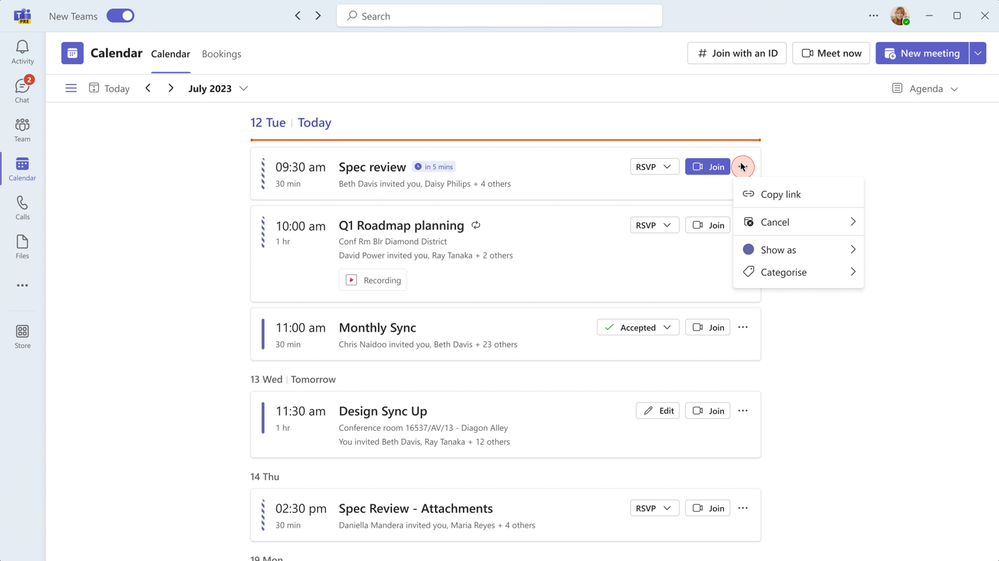Click the hamburger menu beside Today

point(71,89)
